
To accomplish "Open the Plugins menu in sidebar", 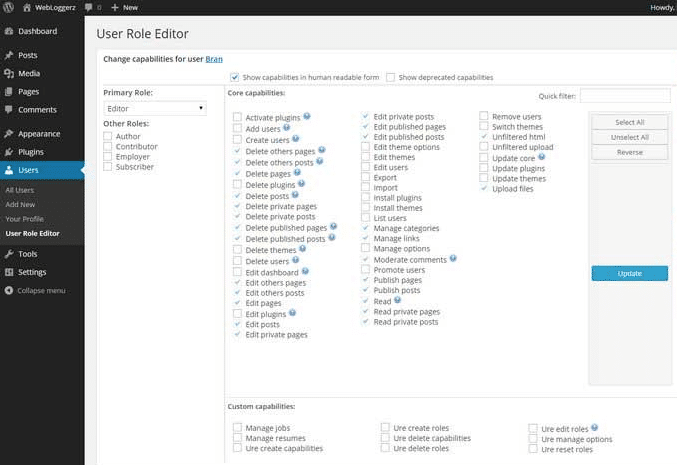I will pyautogui.click(x=30, y=152).
